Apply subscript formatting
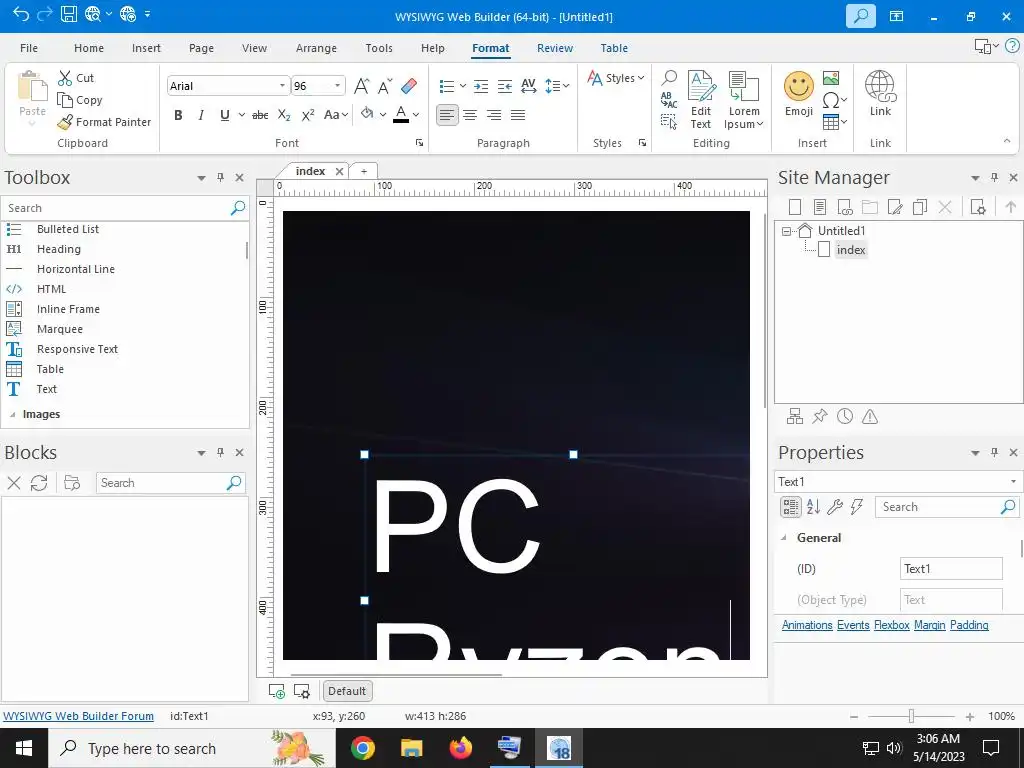Viewport: 1024px width, 768px height. pyautogui.click(x=284, y=115)
